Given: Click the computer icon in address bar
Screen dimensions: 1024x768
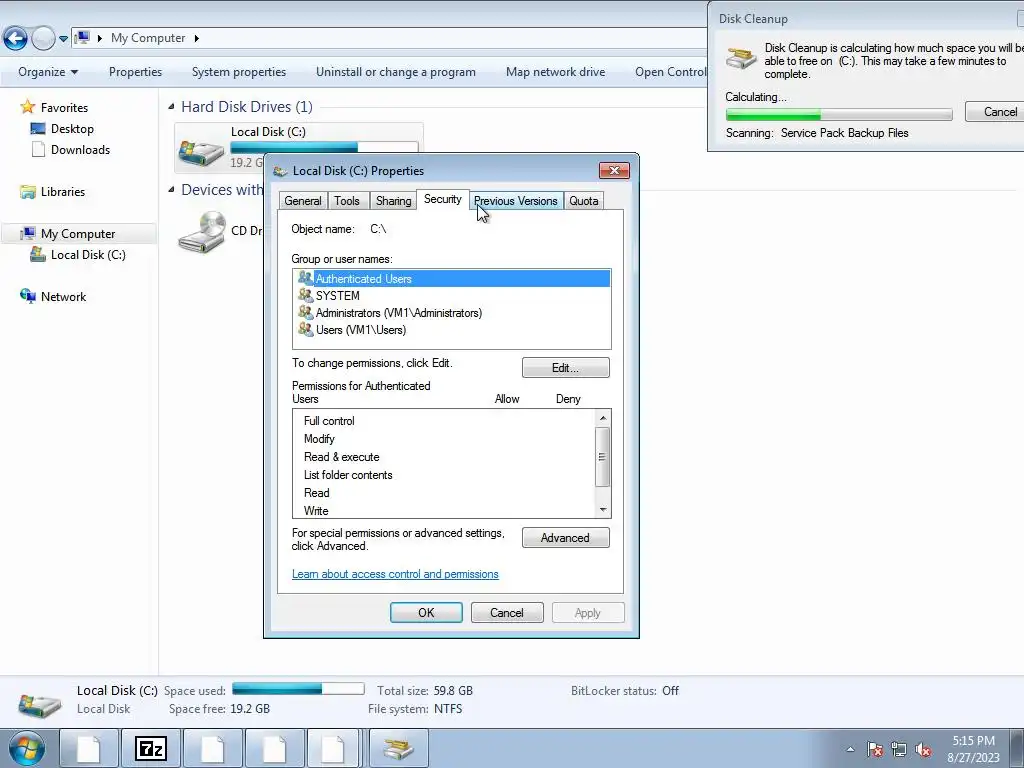Looking at the screenshot, I should 82,38.
